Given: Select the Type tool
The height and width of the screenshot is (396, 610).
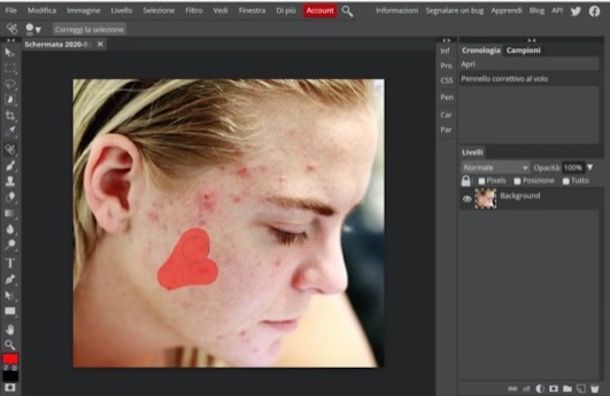Looking at the screenshot, I should pyautogui.click(x=10, y=263).
